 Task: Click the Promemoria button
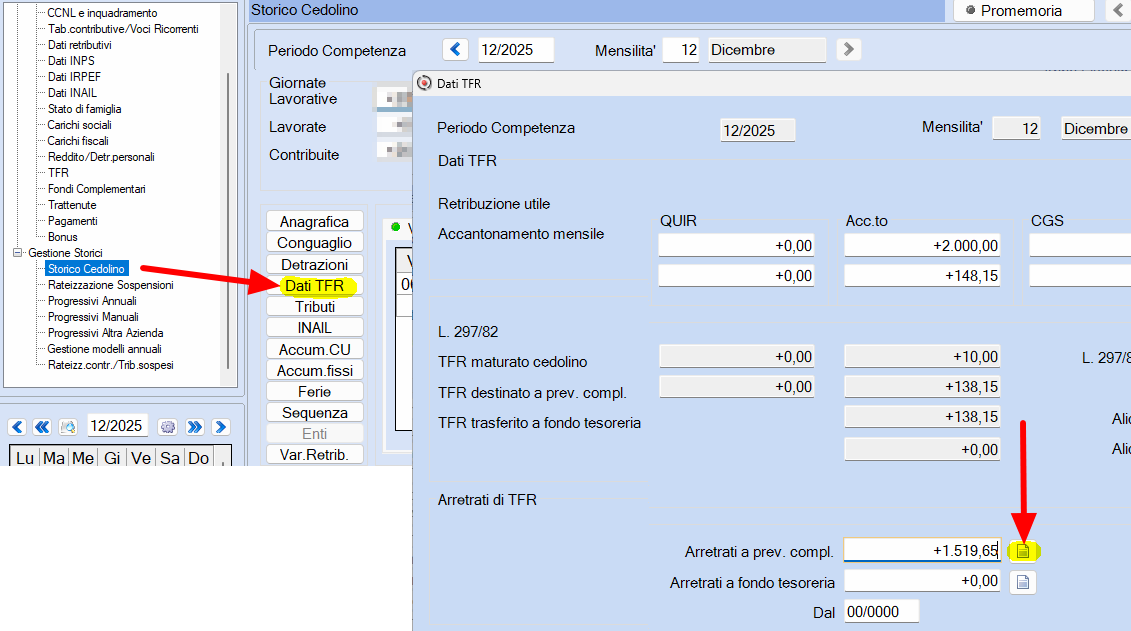(x=1024, y=10)
